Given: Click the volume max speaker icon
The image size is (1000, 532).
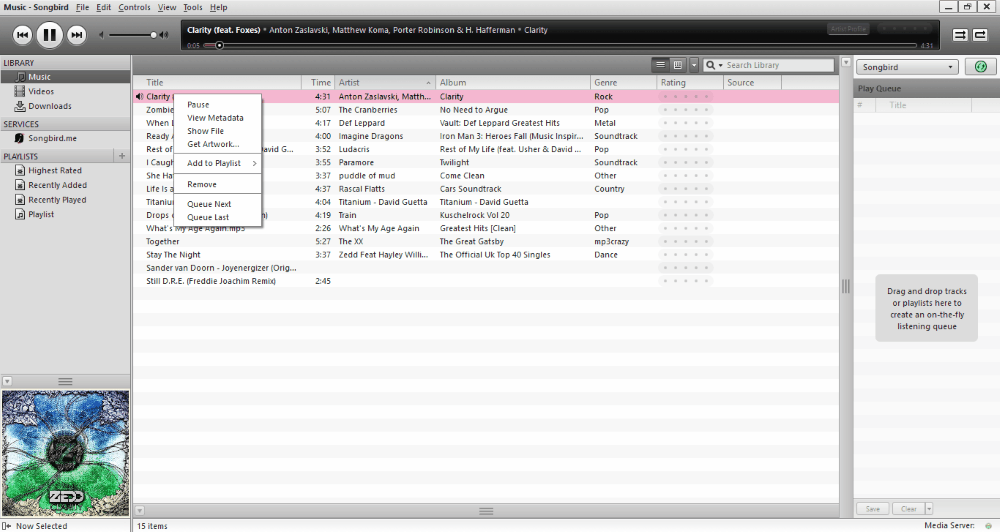Looking at the screenshot, I should (164, 35).
